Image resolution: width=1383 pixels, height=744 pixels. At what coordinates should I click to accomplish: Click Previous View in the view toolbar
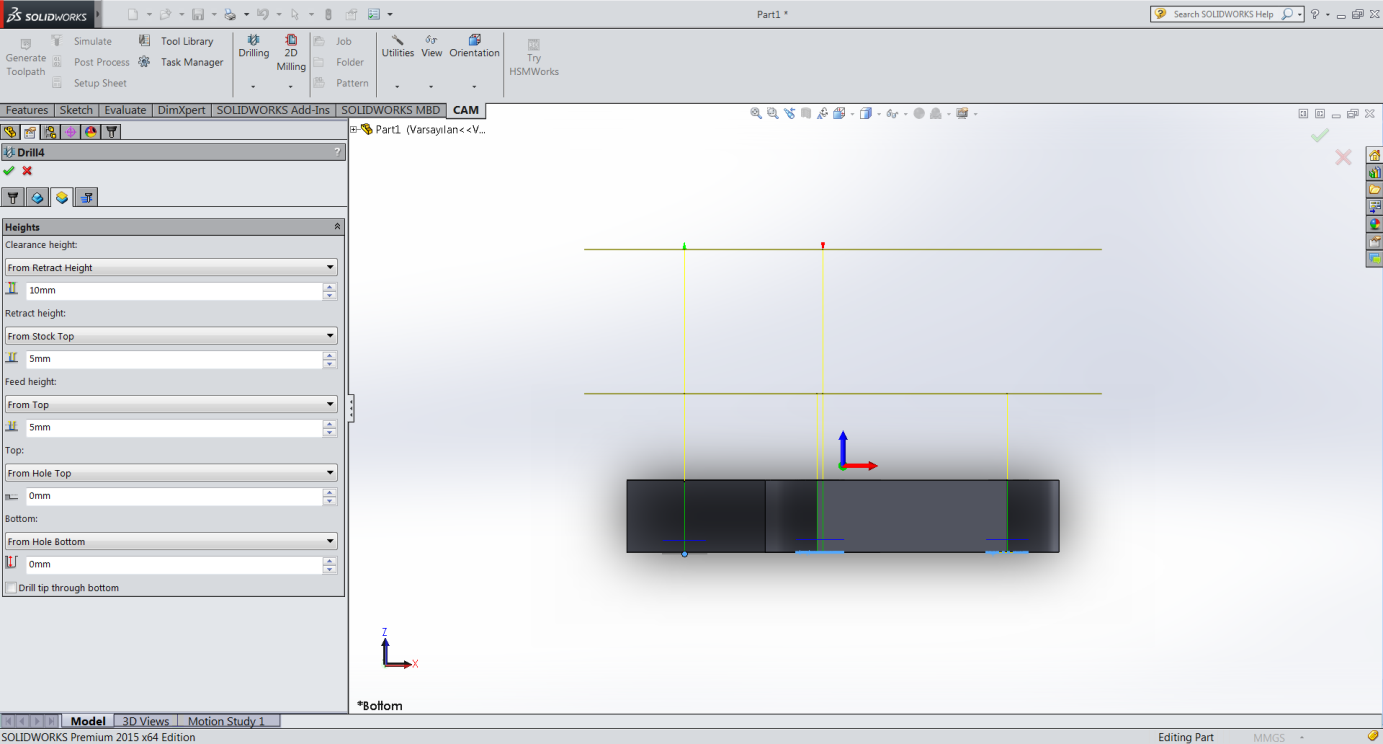pos(790,114)
